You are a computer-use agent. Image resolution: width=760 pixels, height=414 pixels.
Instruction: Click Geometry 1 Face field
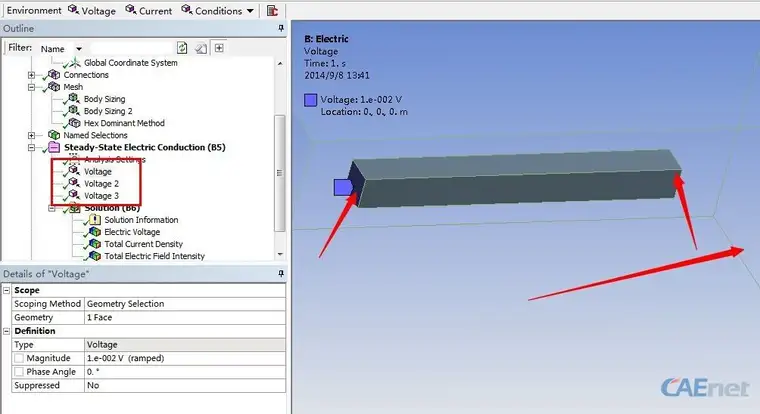pos(185,318)
